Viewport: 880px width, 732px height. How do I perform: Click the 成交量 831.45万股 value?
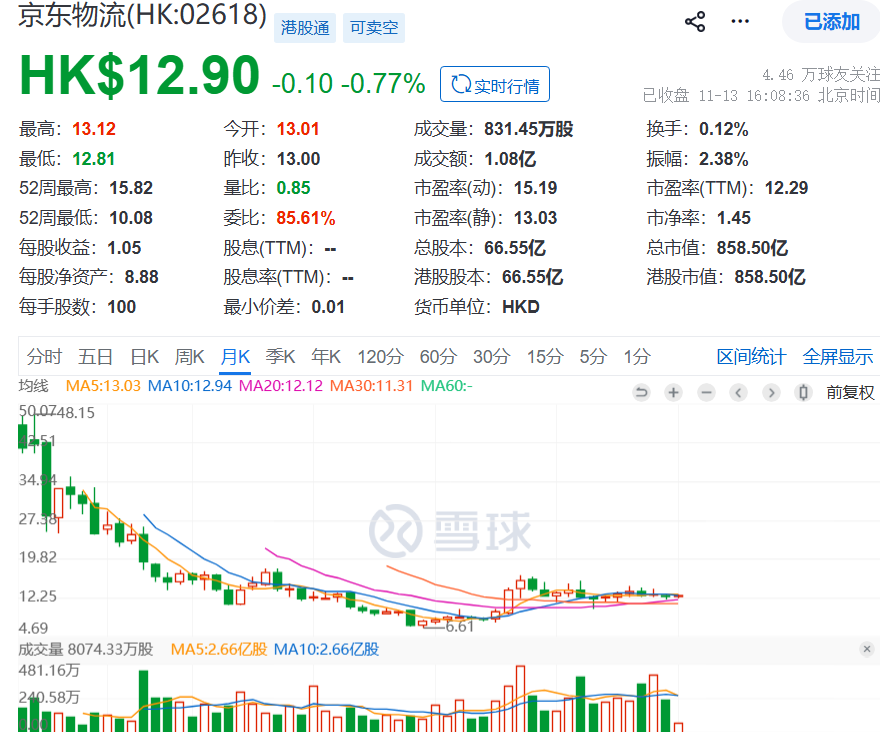tap(529, 129)
